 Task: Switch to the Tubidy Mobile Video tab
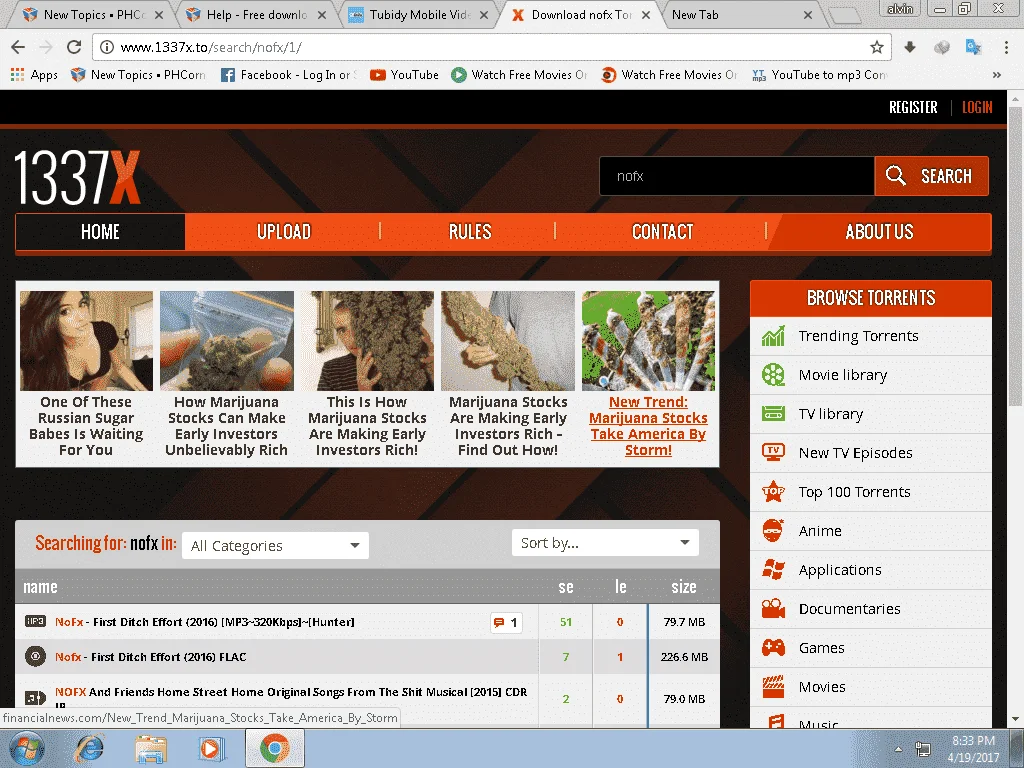(x=418, y=14)
